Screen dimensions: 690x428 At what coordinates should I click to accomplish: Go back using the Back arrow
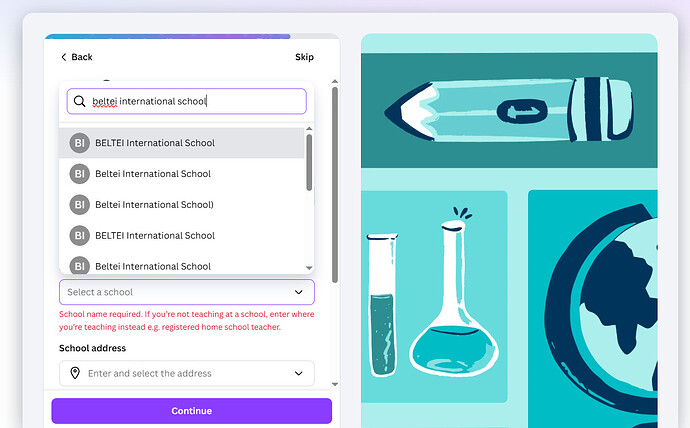[77, 57]
